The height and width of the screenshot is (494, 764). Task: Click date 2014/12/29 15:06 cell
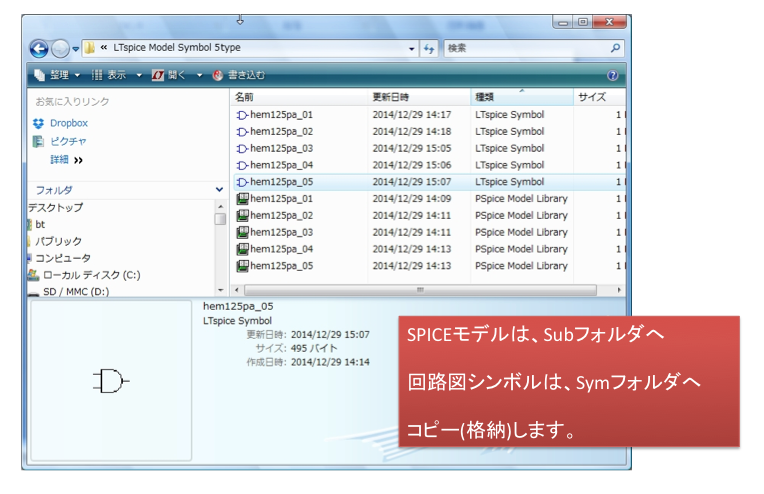coord(412,165)
